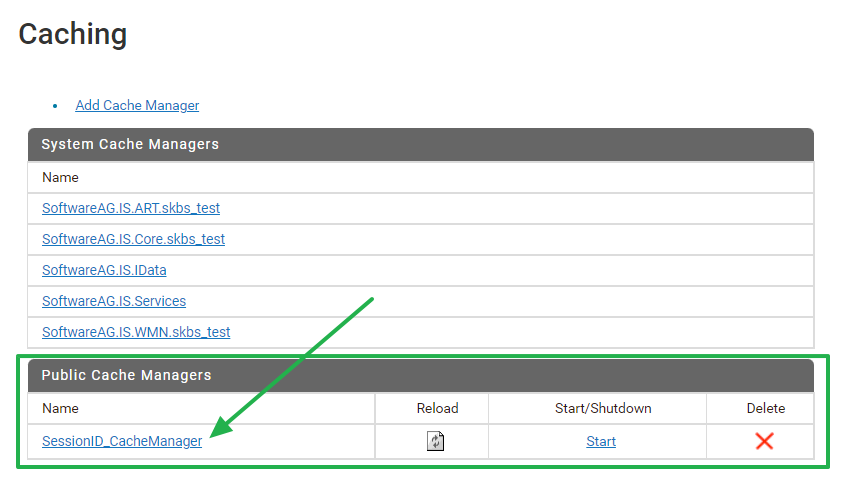
Task: Open the SessionID_CacheManager link
Action: (122, 441)
